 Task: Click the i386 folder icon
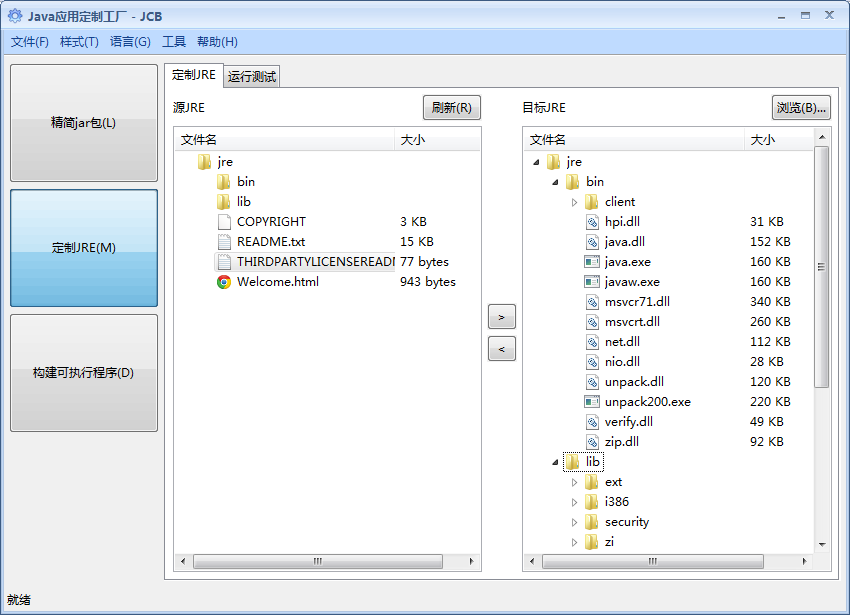pos(591,502)
